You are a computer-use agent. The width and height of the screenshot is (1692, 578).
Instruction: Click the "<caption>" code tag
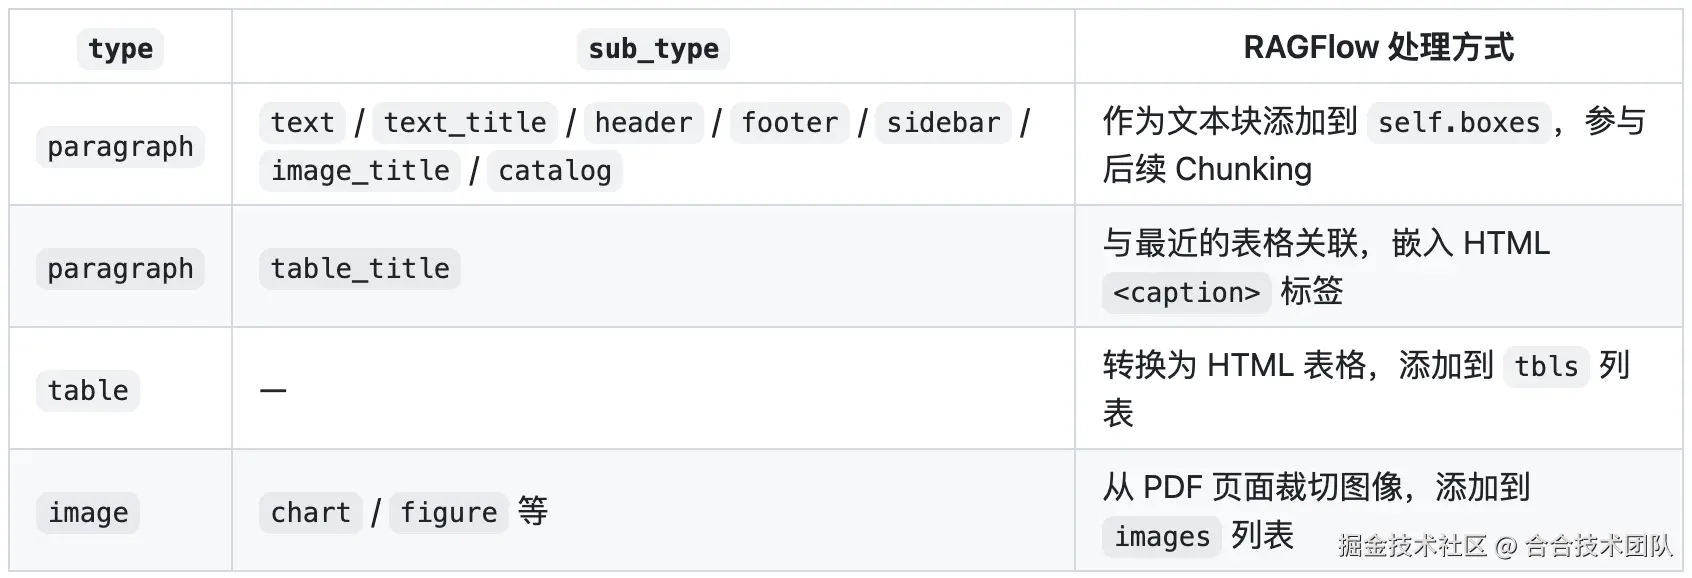click(x=1186, y=293)
